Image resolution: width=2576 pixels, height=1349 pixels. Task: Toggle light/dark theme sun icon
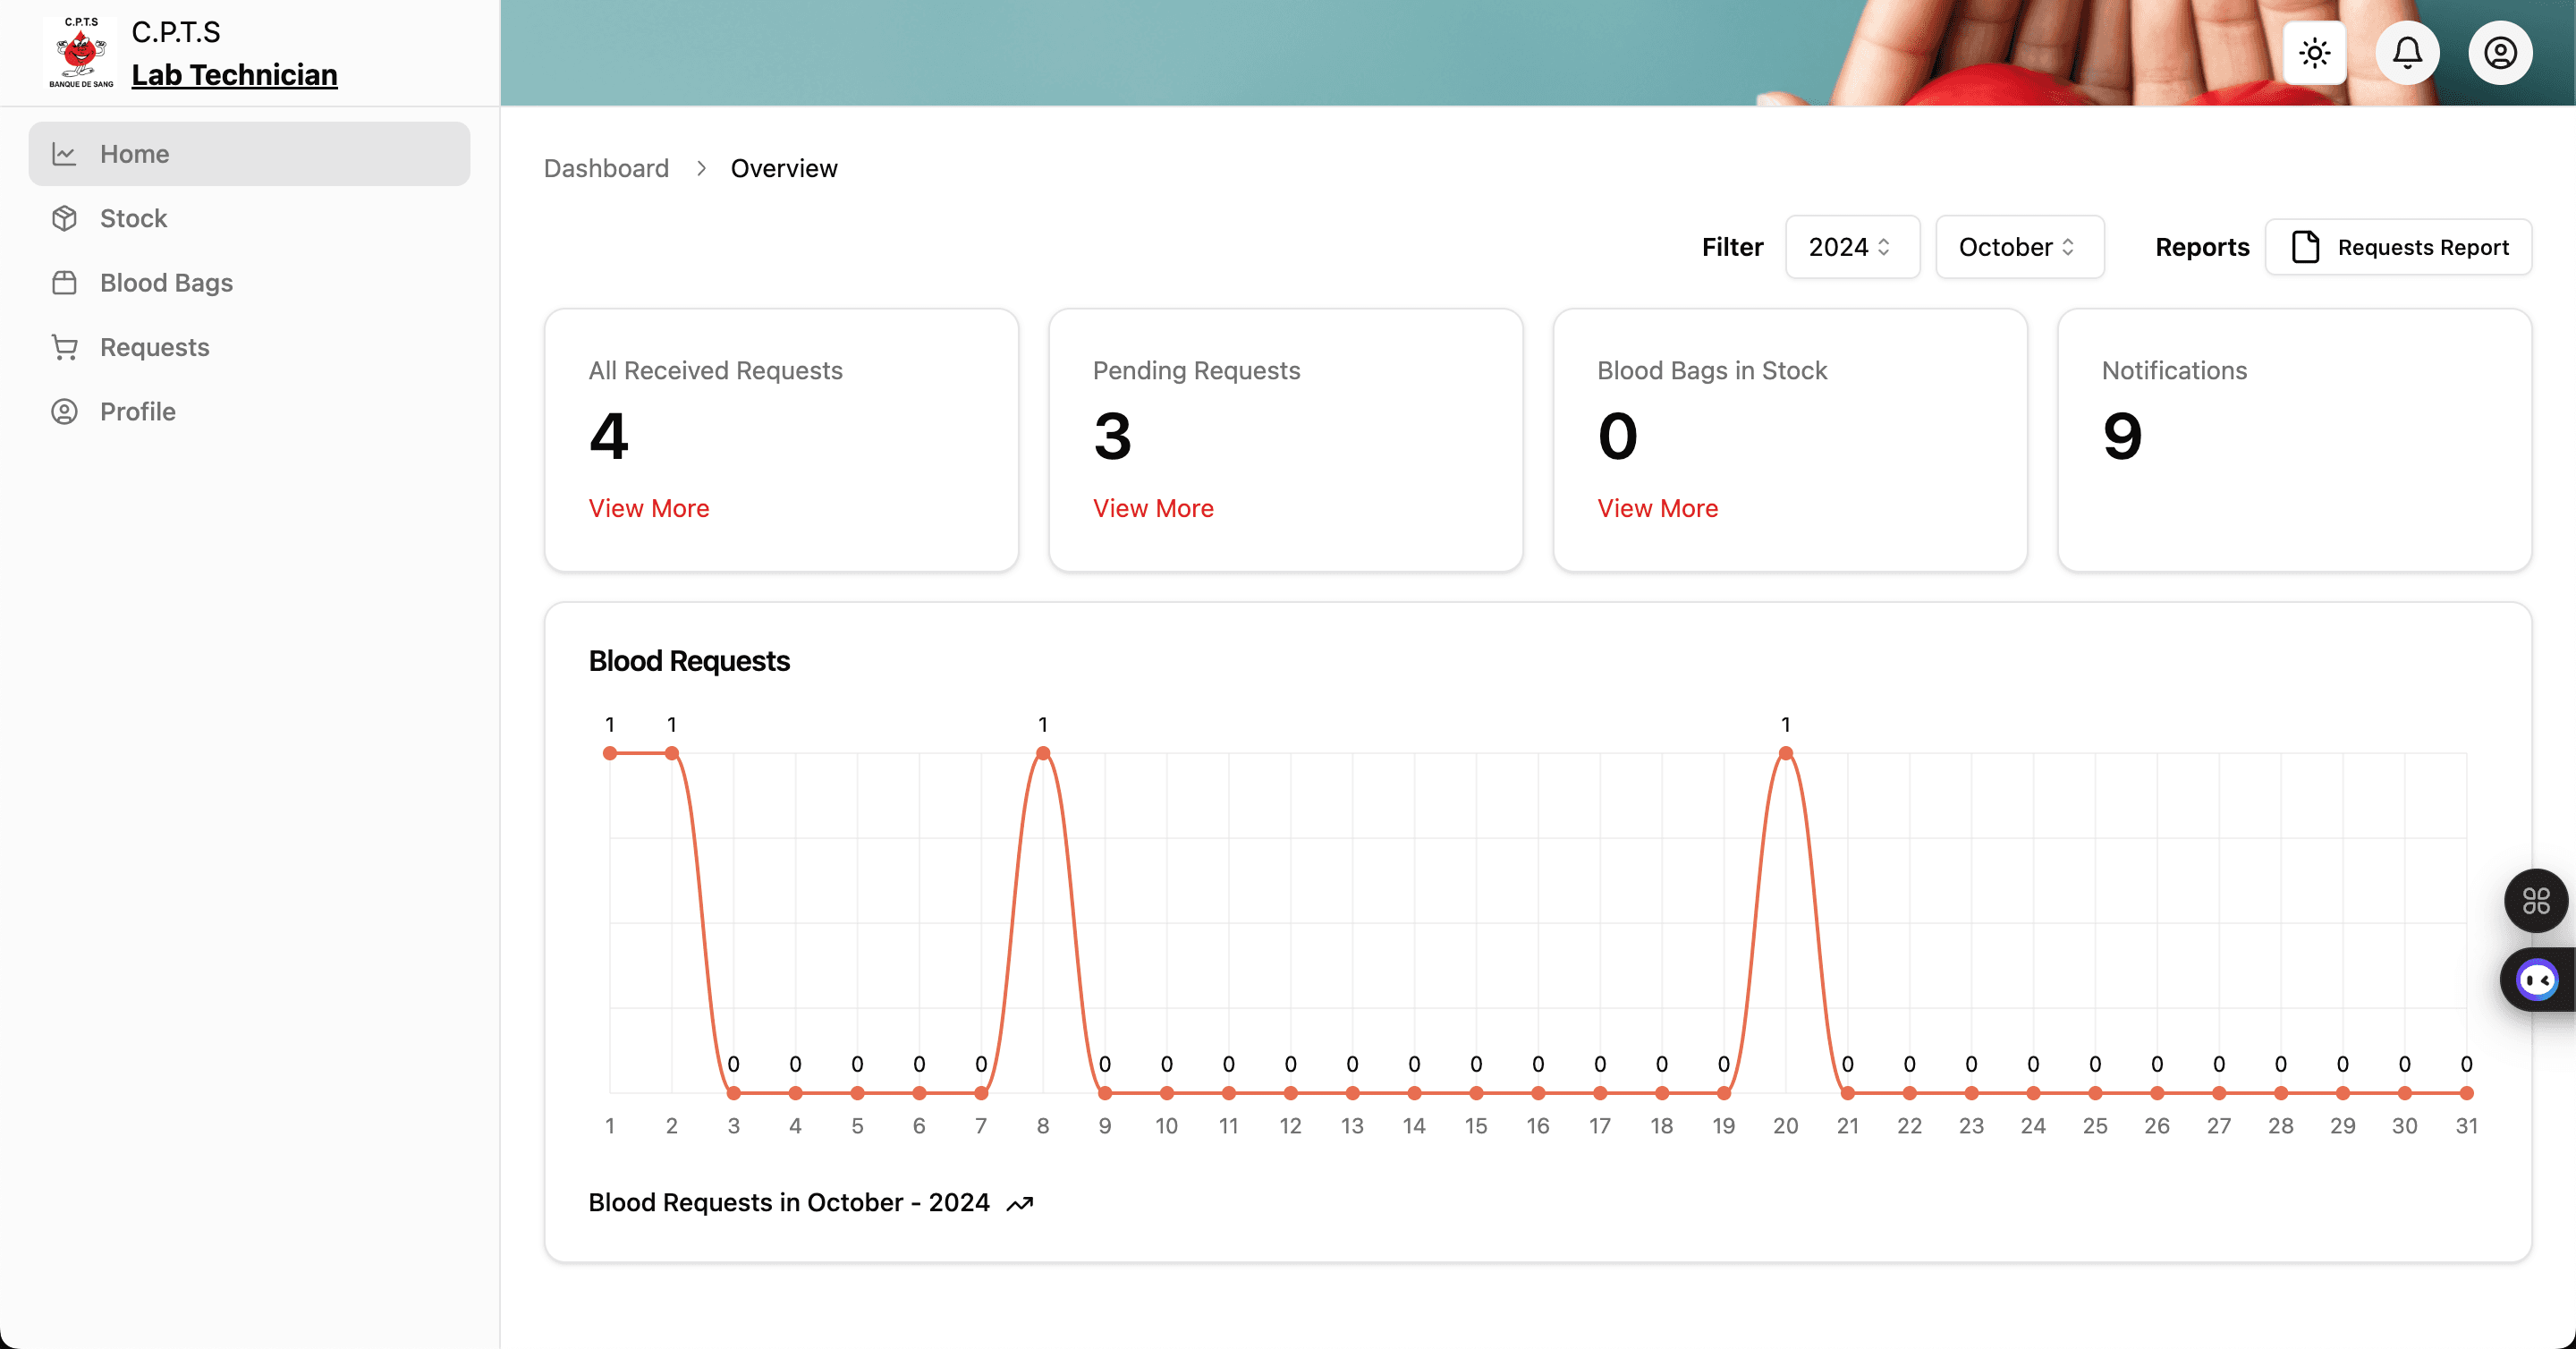tap(2314, 53)
